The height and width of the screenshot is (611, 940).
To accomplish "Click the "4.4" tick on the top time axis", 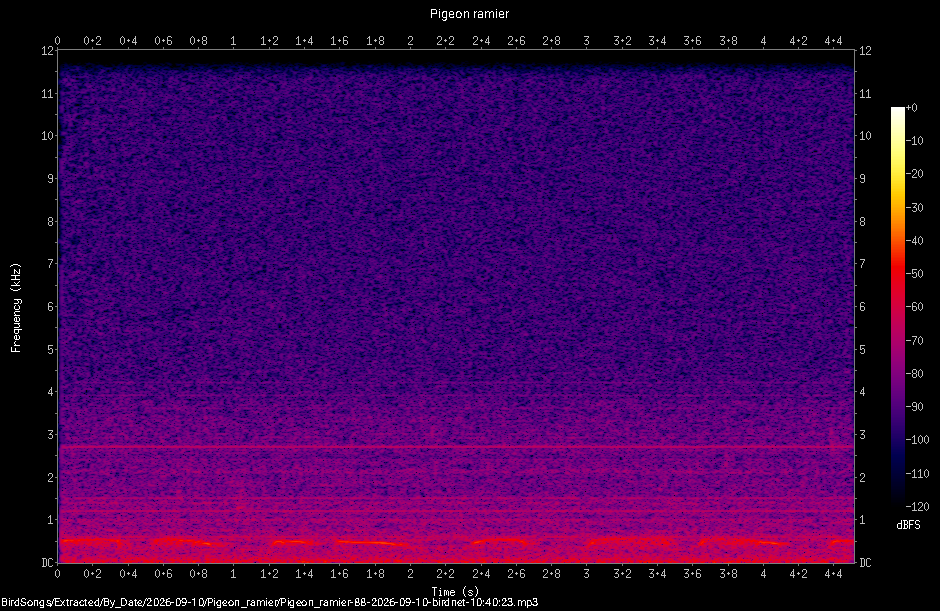I will [833, 41].
